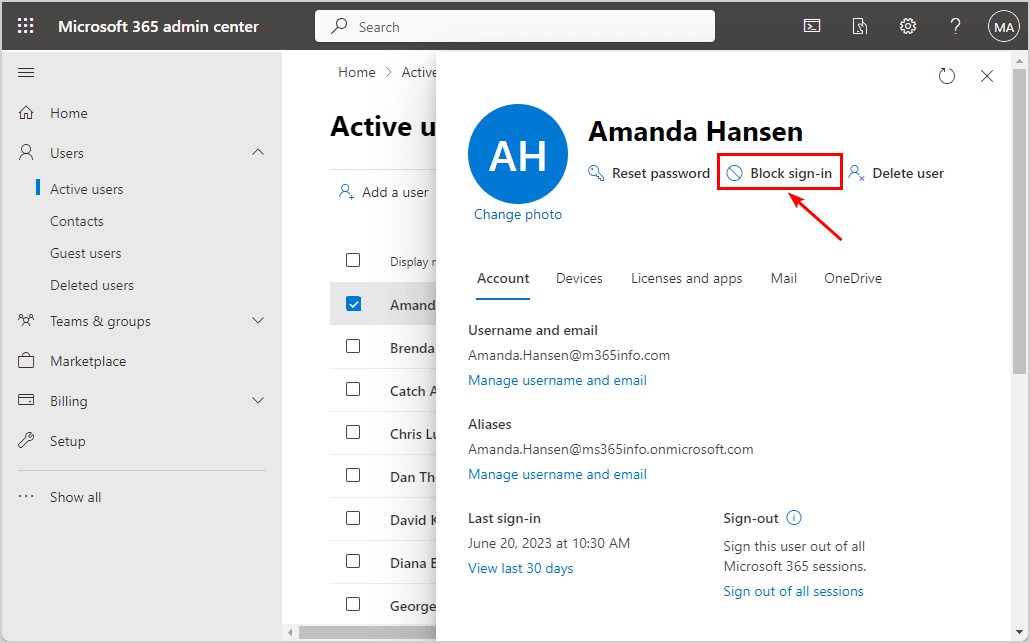The width and height of the screenshot is (1030, 643).
Task: Click the Setup wrench icon
Action: pos(26,440)
